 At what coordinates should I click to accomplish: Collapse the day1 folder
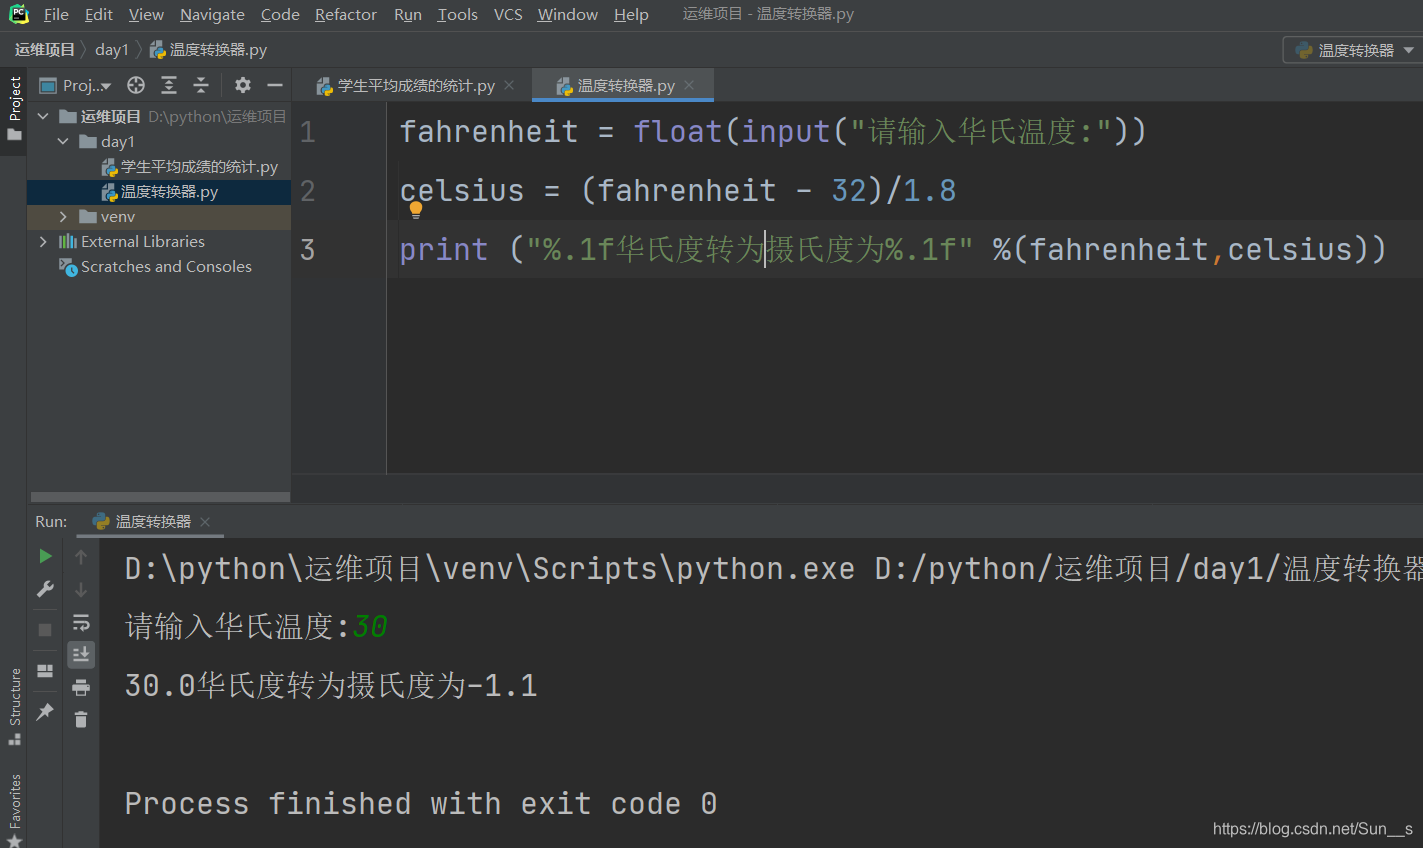63,141
